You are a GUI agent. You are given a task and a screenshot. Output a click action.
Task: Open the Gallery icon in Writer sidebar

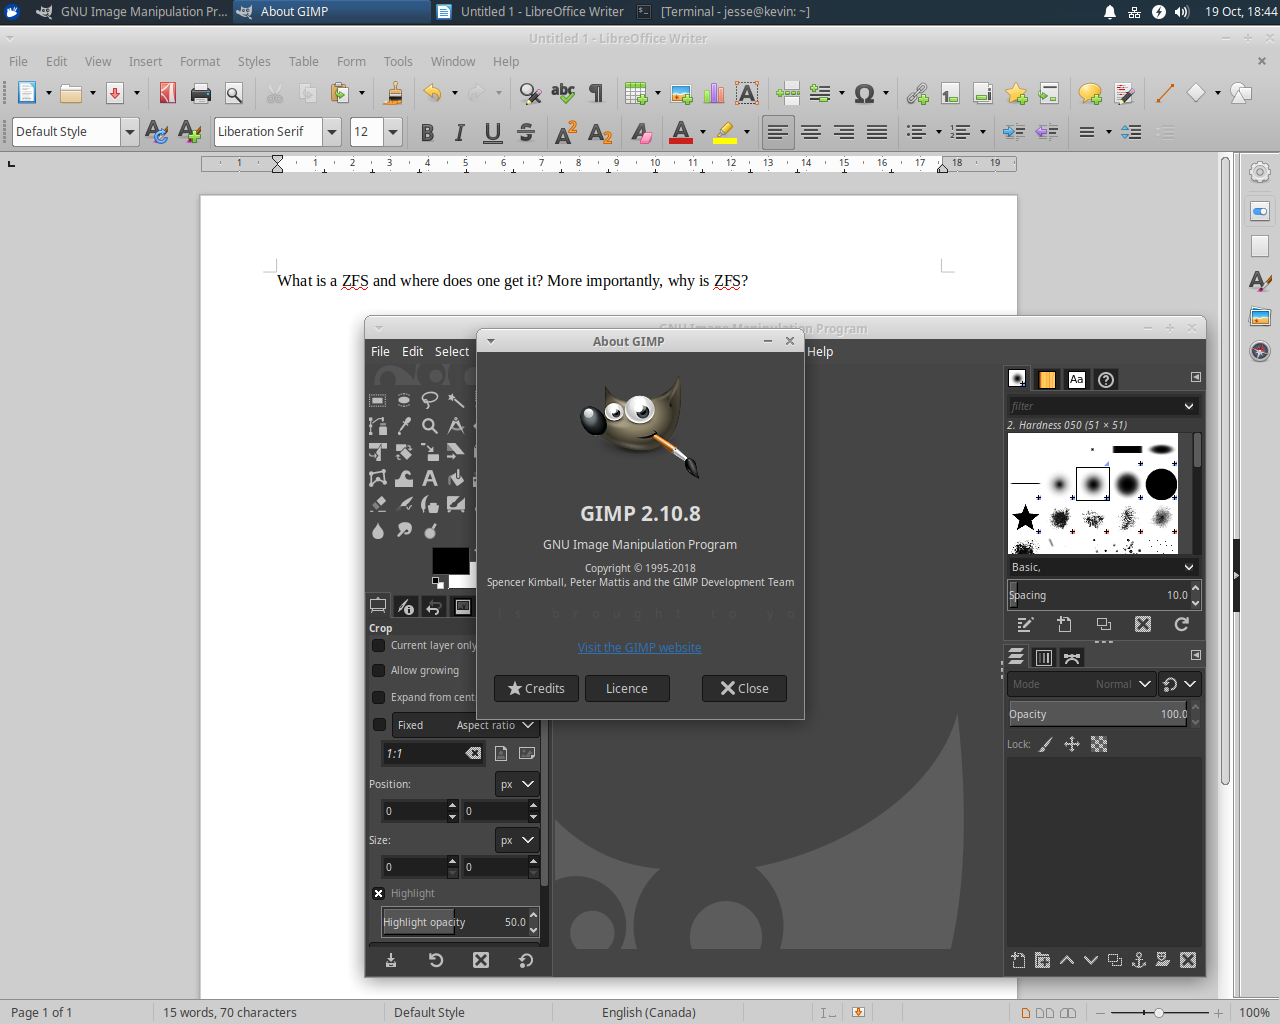(x=1260, y=317)
